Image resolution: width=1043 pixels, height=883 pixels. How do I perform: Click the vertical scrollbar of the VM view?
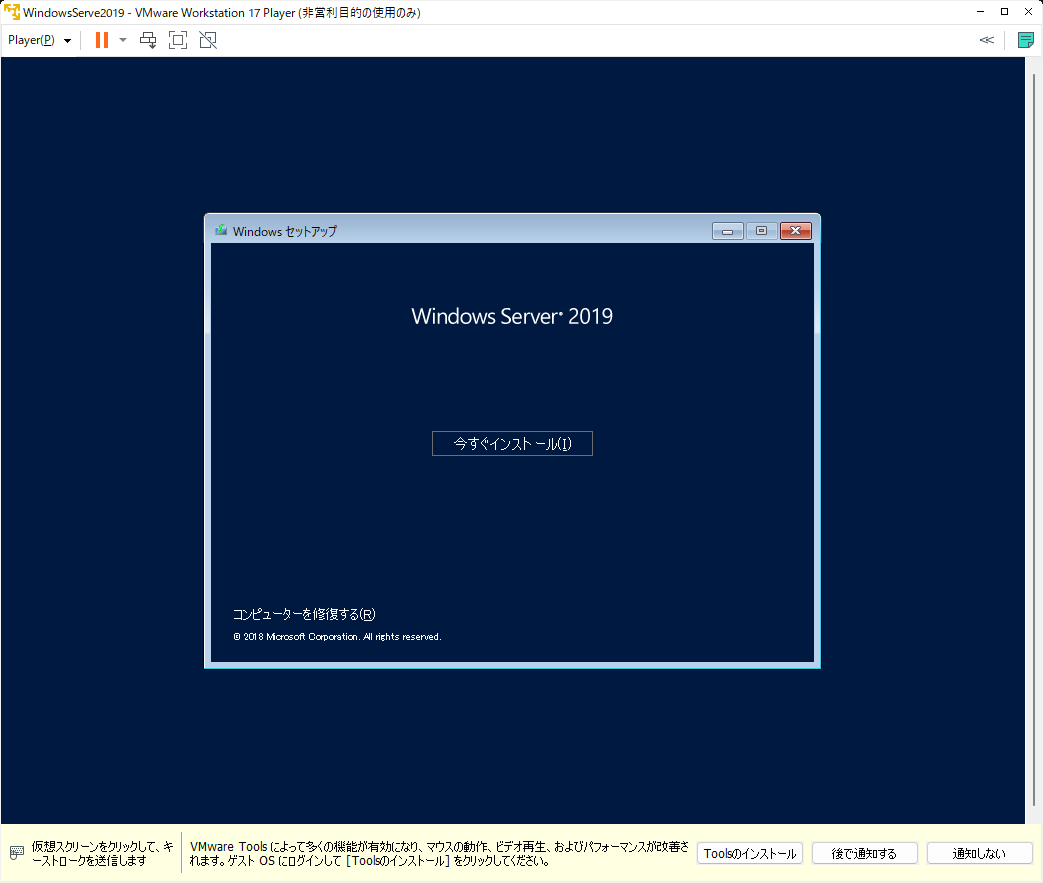pyautogui.click(x=1034, y=440)
